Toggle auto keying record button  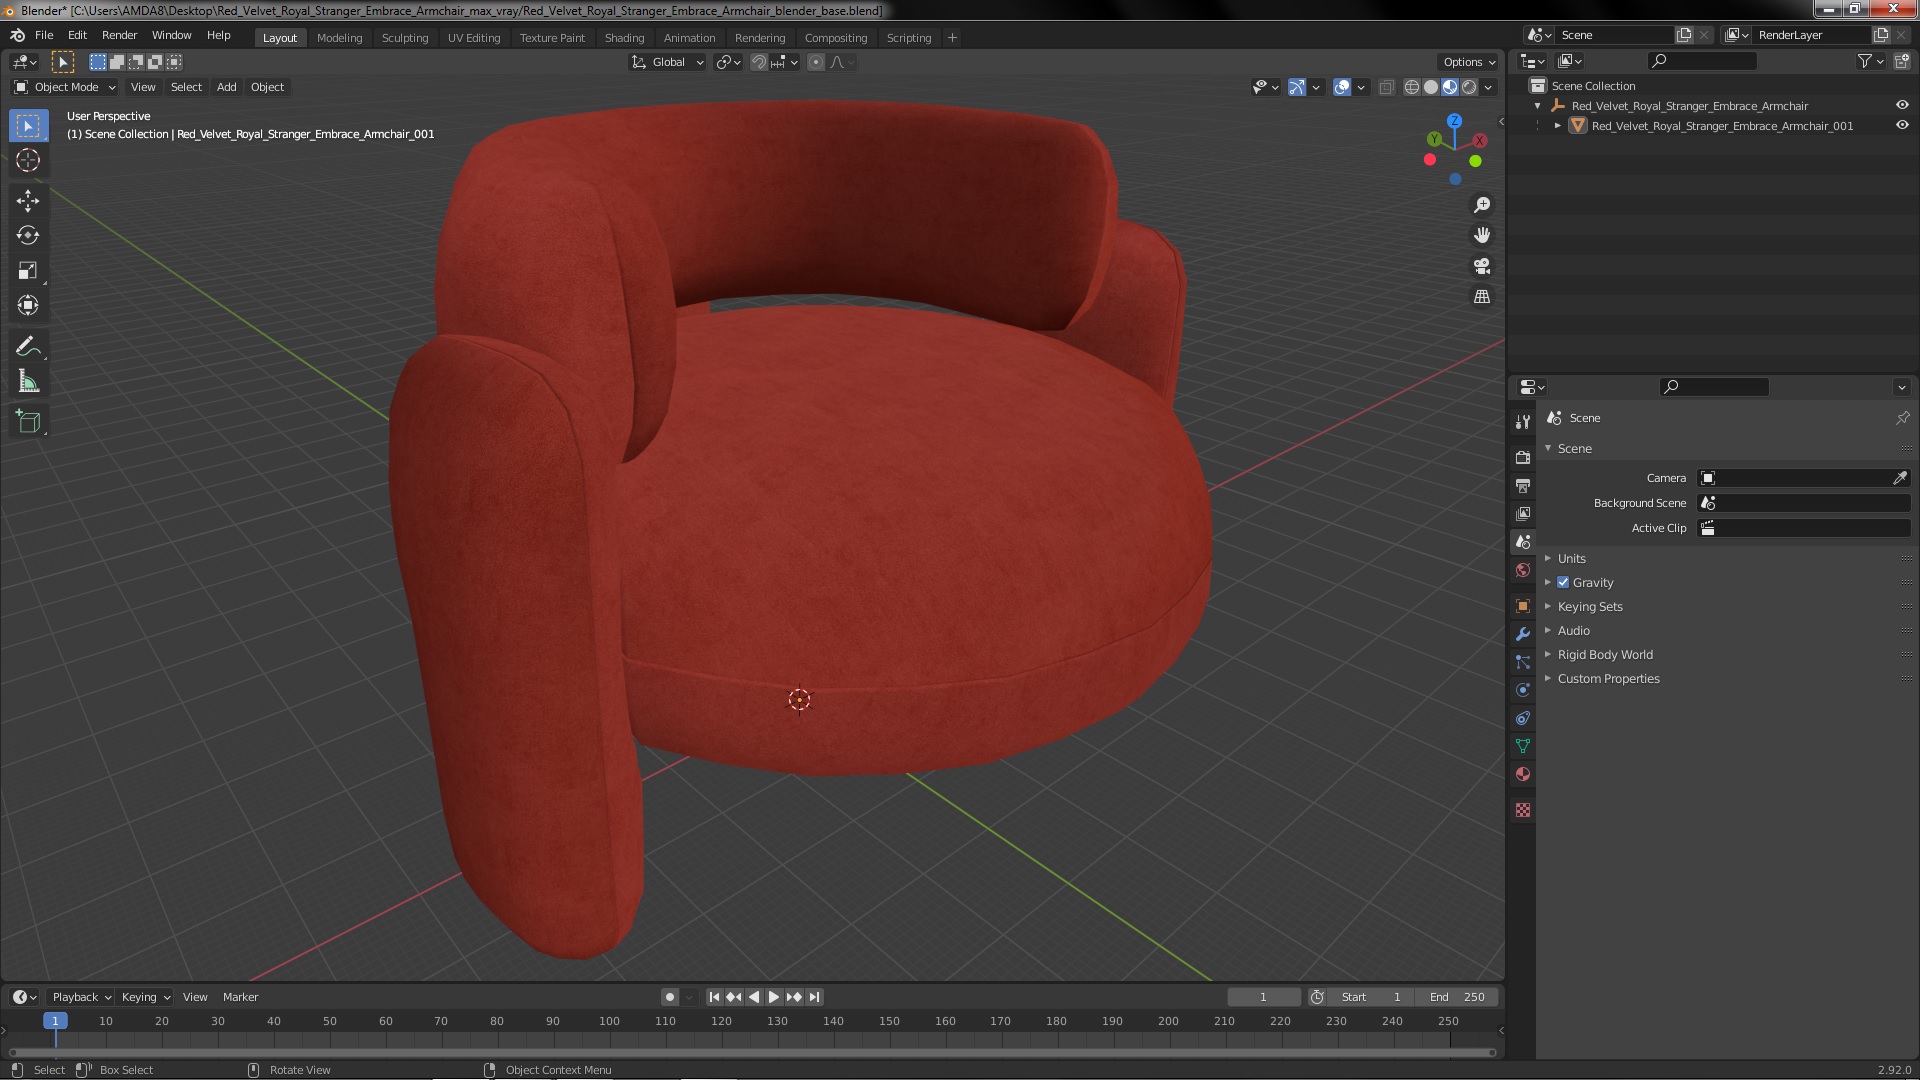point(669,996)
